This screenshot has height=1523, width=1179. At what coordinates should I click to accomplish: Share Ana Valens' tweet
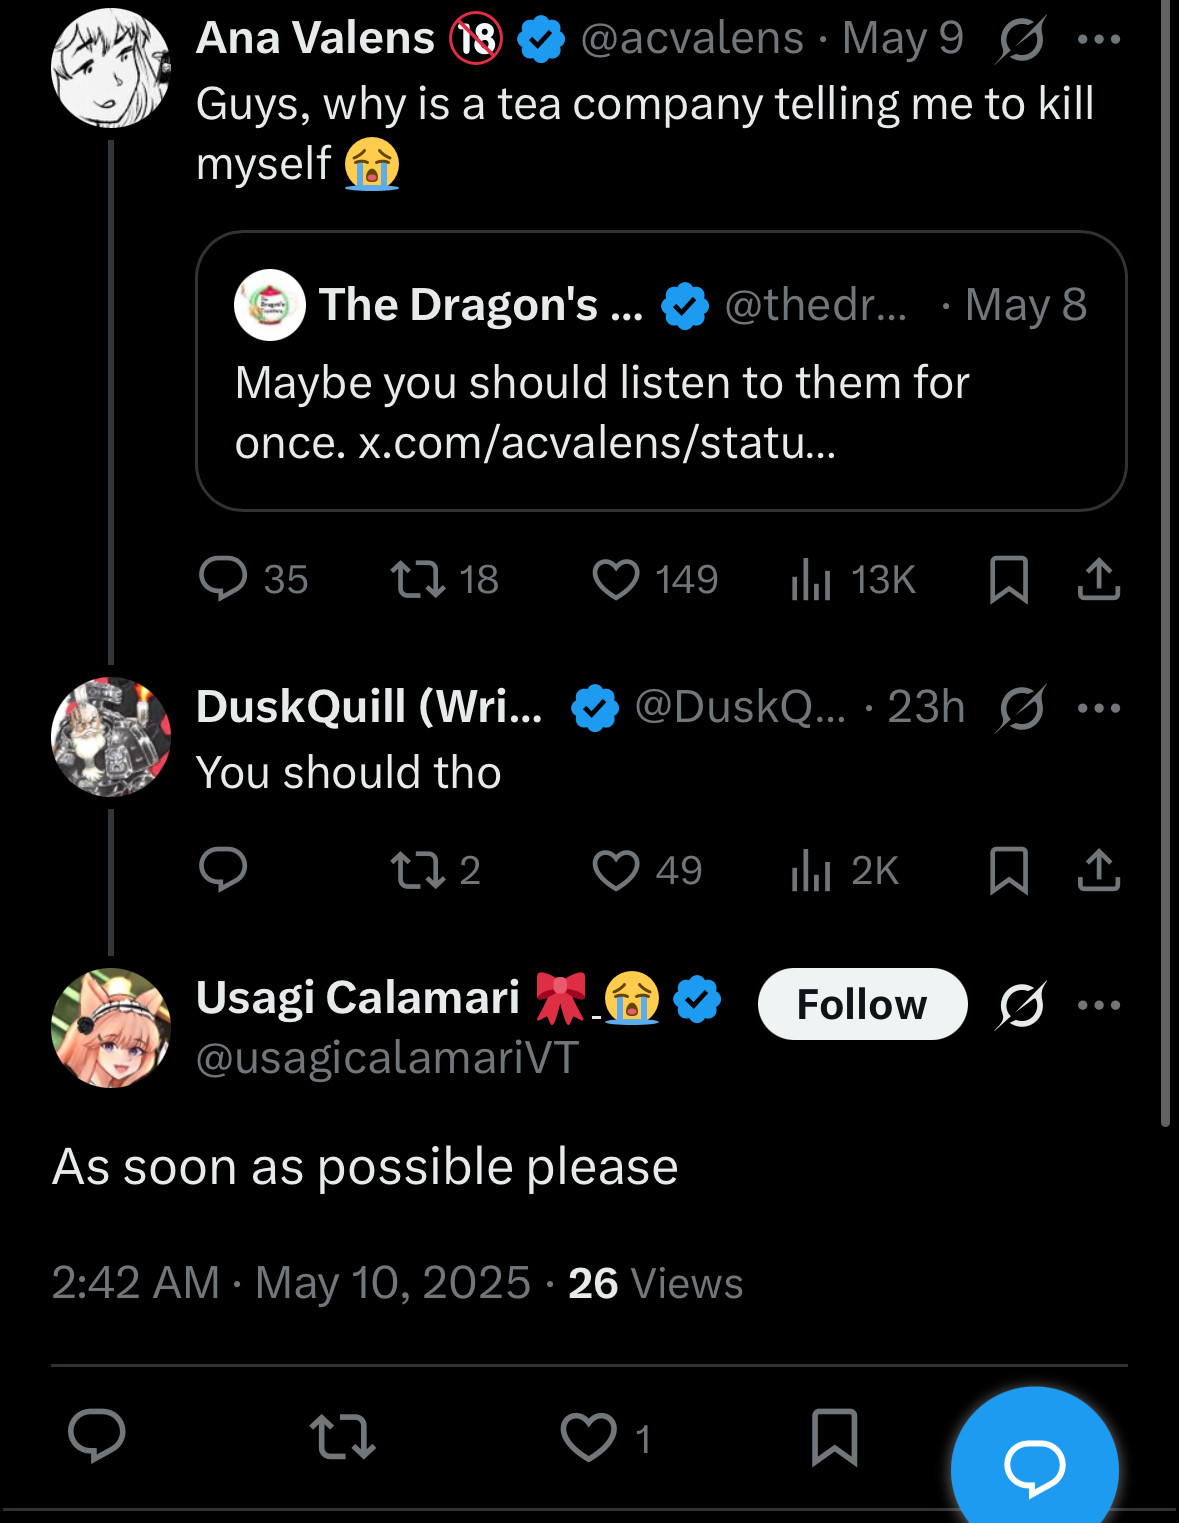[1099, 579]
